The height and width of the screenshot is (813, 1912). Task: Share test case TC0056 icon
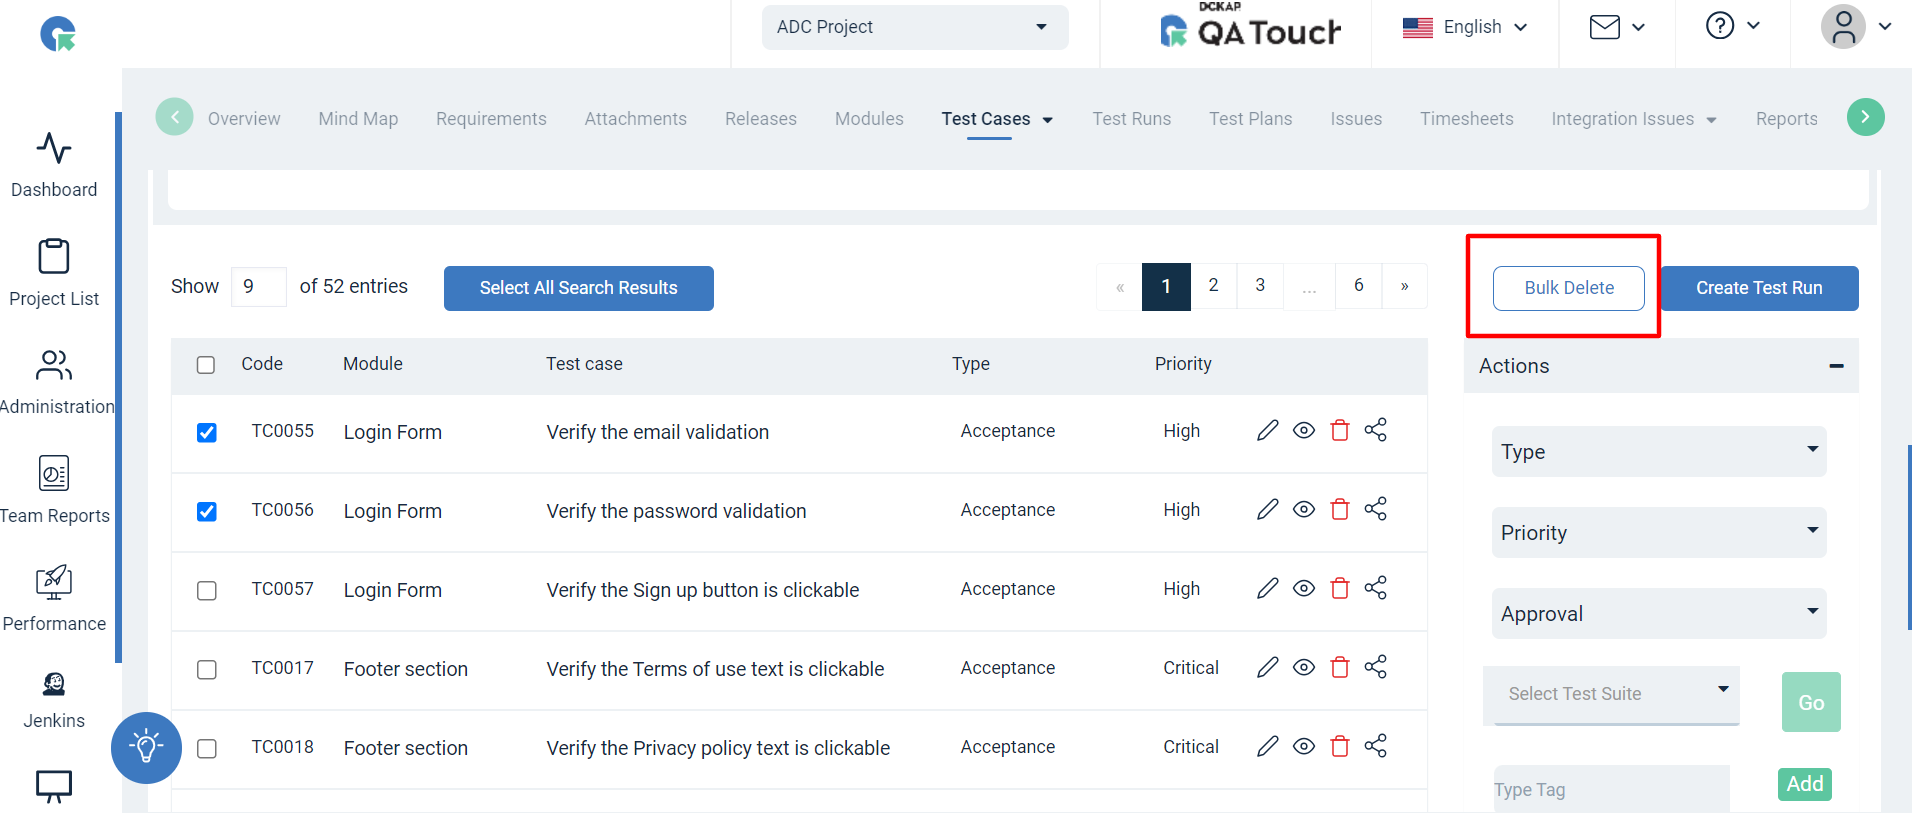coord(1376,509)
